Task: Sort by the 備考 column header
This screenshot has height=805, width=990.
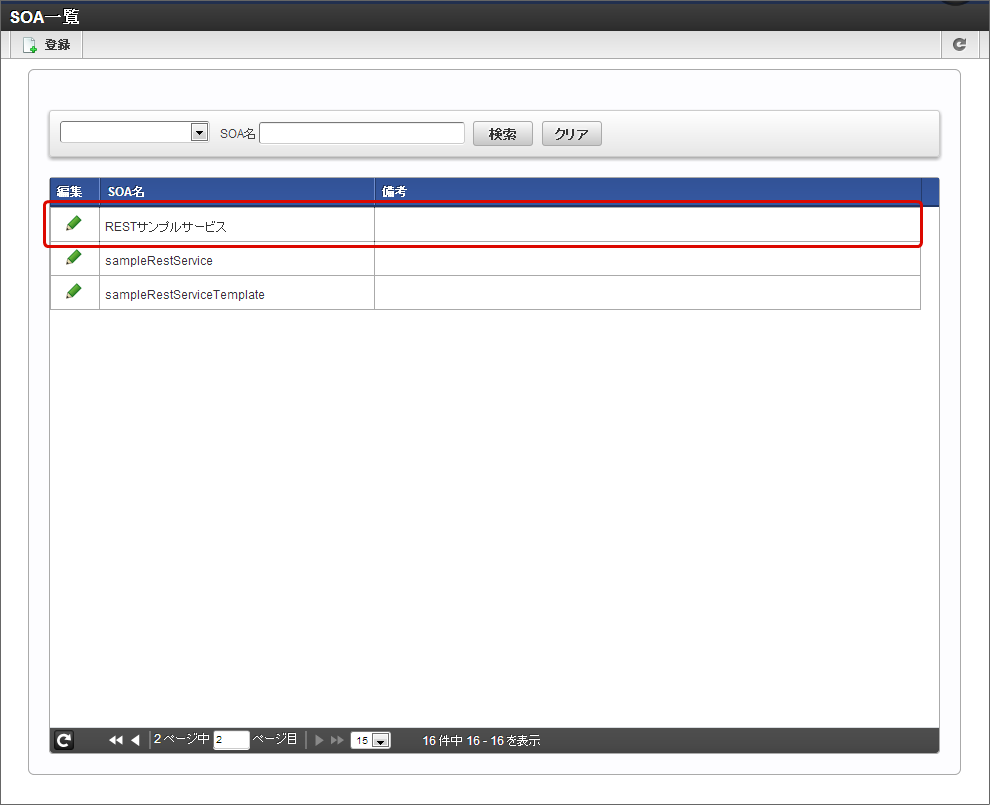Action: pyautogui.click(x=648, y=191)
